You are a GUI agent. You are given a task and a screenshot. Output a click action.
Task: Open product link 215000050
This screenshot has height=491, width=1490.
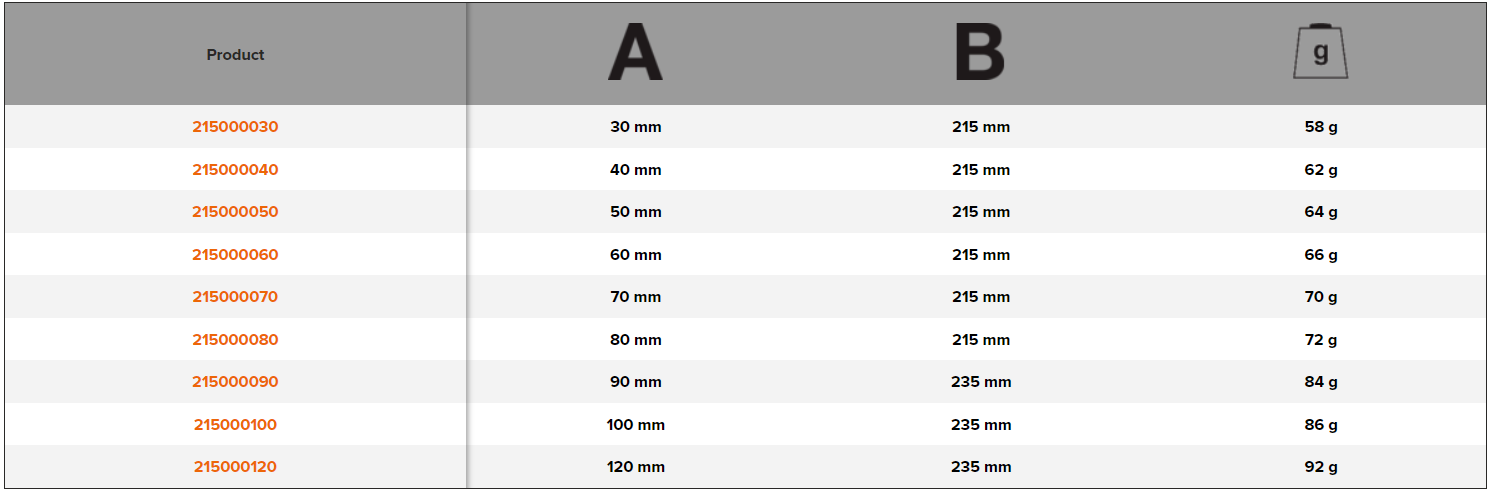coord(235,212)
